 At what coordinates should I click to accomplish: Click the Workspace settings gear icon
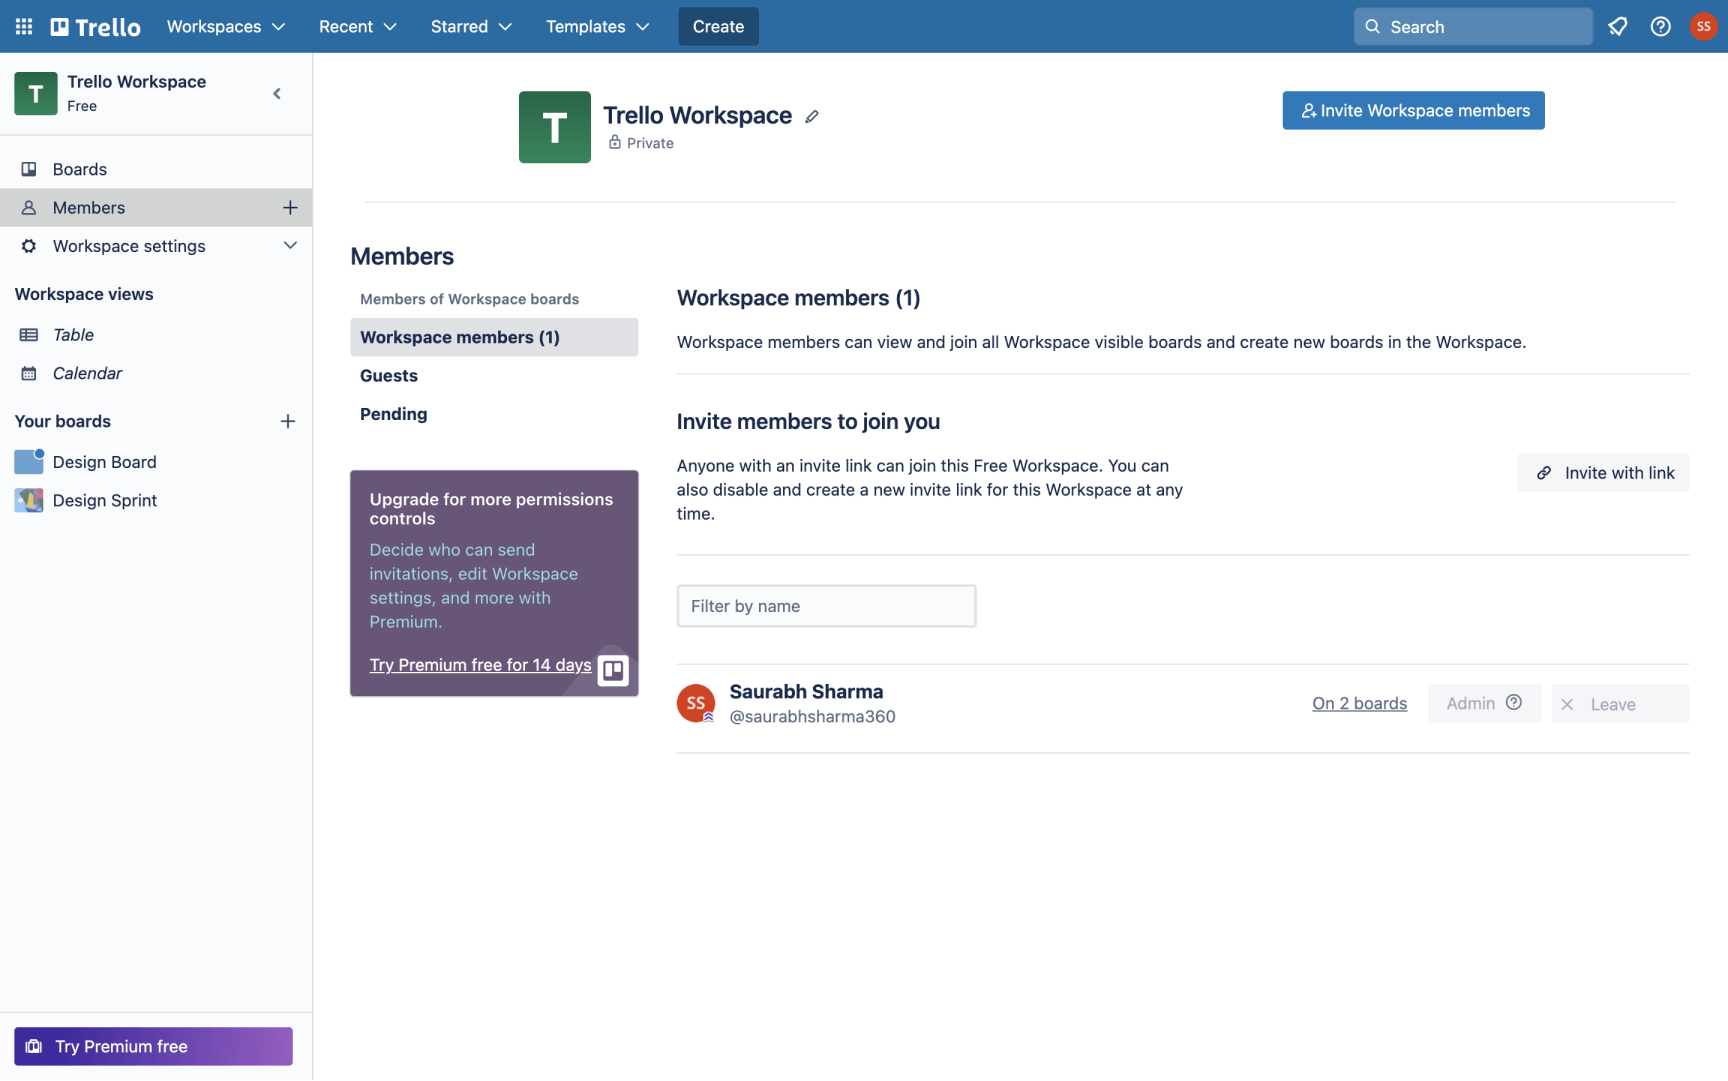click(x=29, y=247)
